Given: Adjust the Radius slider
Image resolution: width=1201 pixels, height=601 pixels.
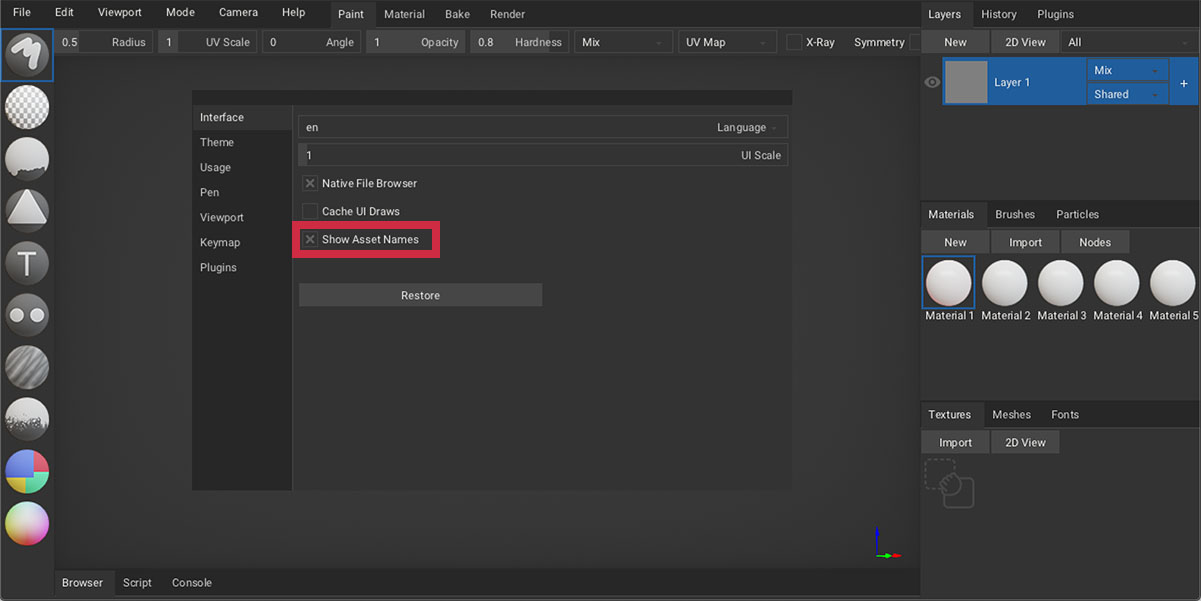Looking at the screenshot, I should click(105, 42).
